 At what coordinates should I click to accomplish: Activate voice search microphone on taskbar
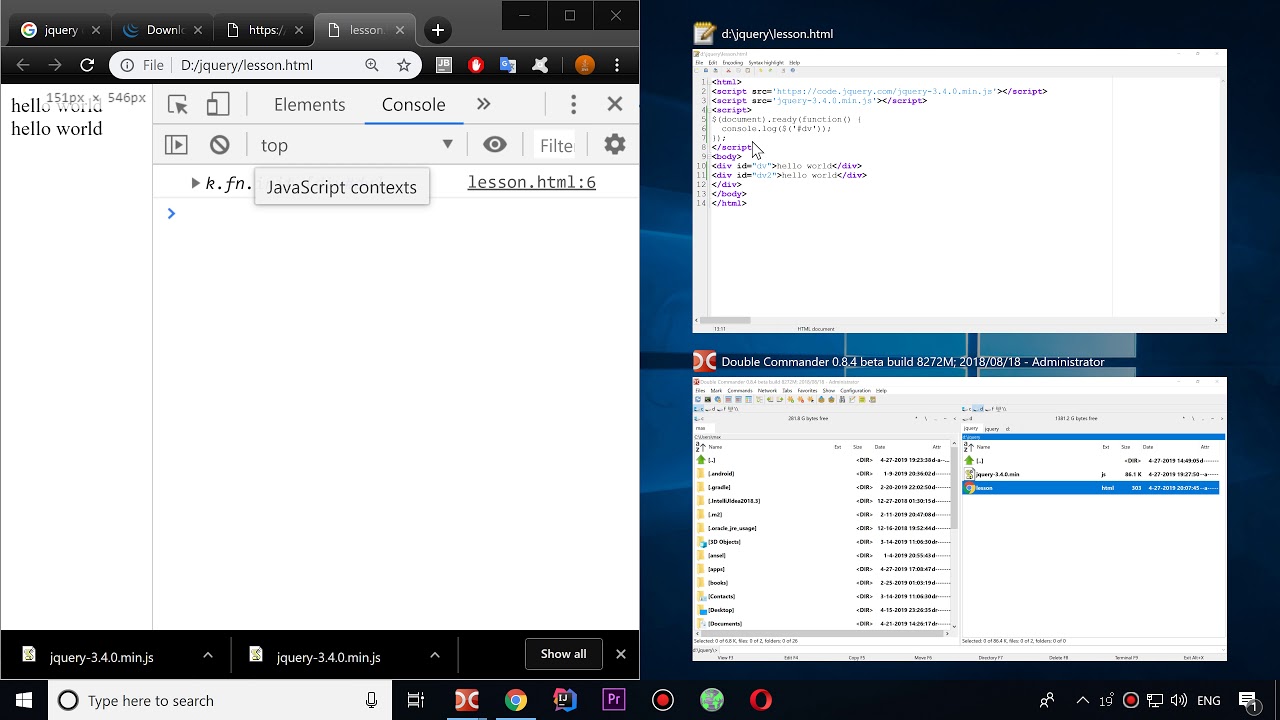click(x=372, y=700)
